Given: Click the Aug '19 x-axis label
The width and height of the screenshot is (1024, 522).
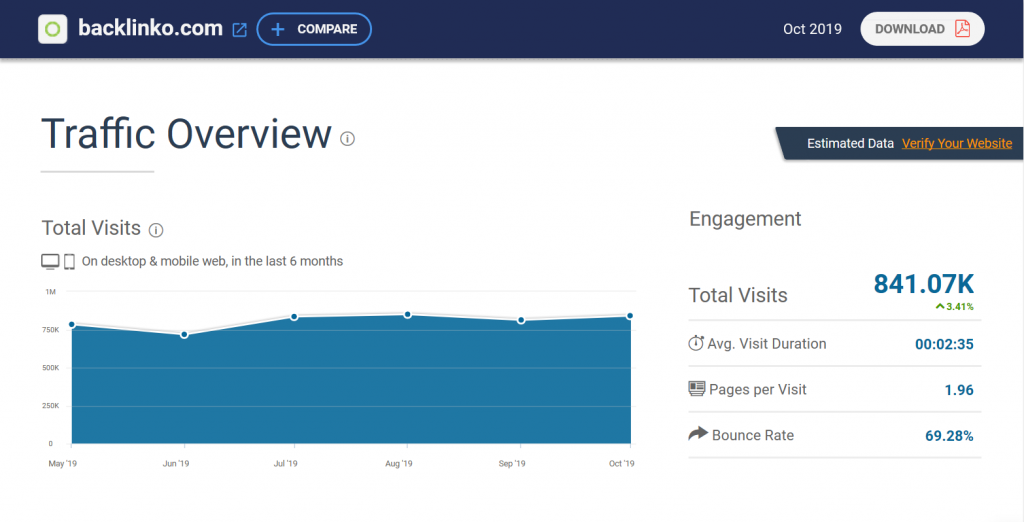Looking at the screenshot, I should [399, 464].
